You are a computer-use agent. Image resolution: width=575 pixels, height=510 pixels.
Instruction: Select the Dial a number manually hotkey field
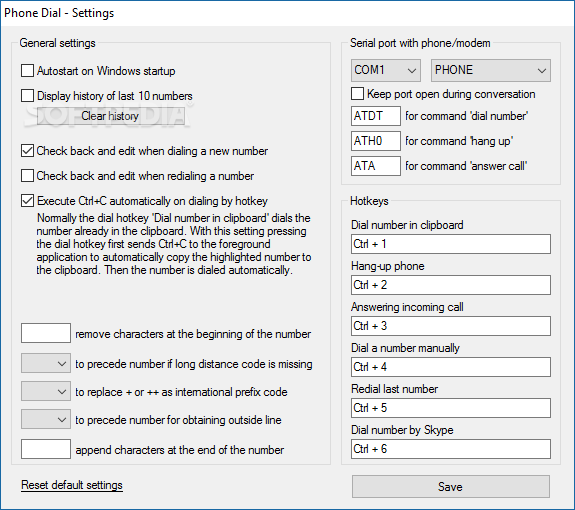[x=451, y=367]
